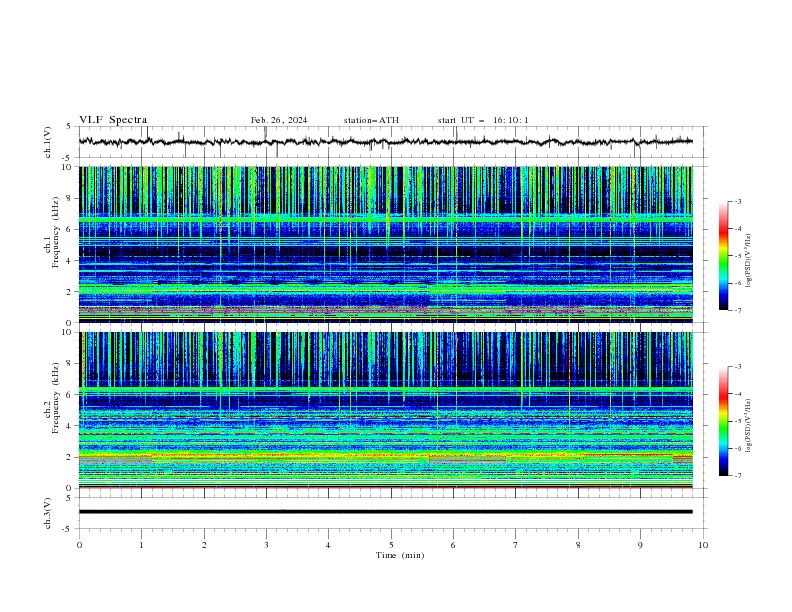This screenshot has width=792, height=612.
Task: Click time axis tick label "9"
Action: (640, 545)
